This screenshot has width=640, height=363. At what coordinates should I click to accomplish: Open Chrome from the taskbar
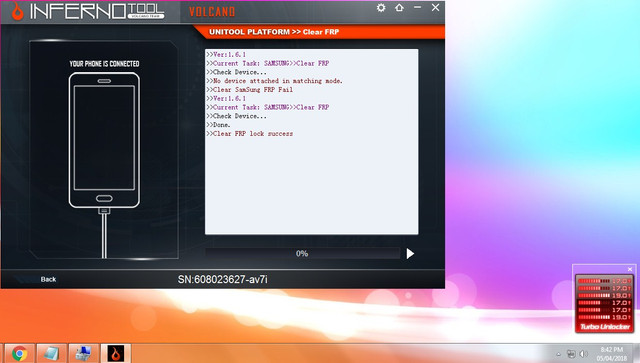(19, 353)
